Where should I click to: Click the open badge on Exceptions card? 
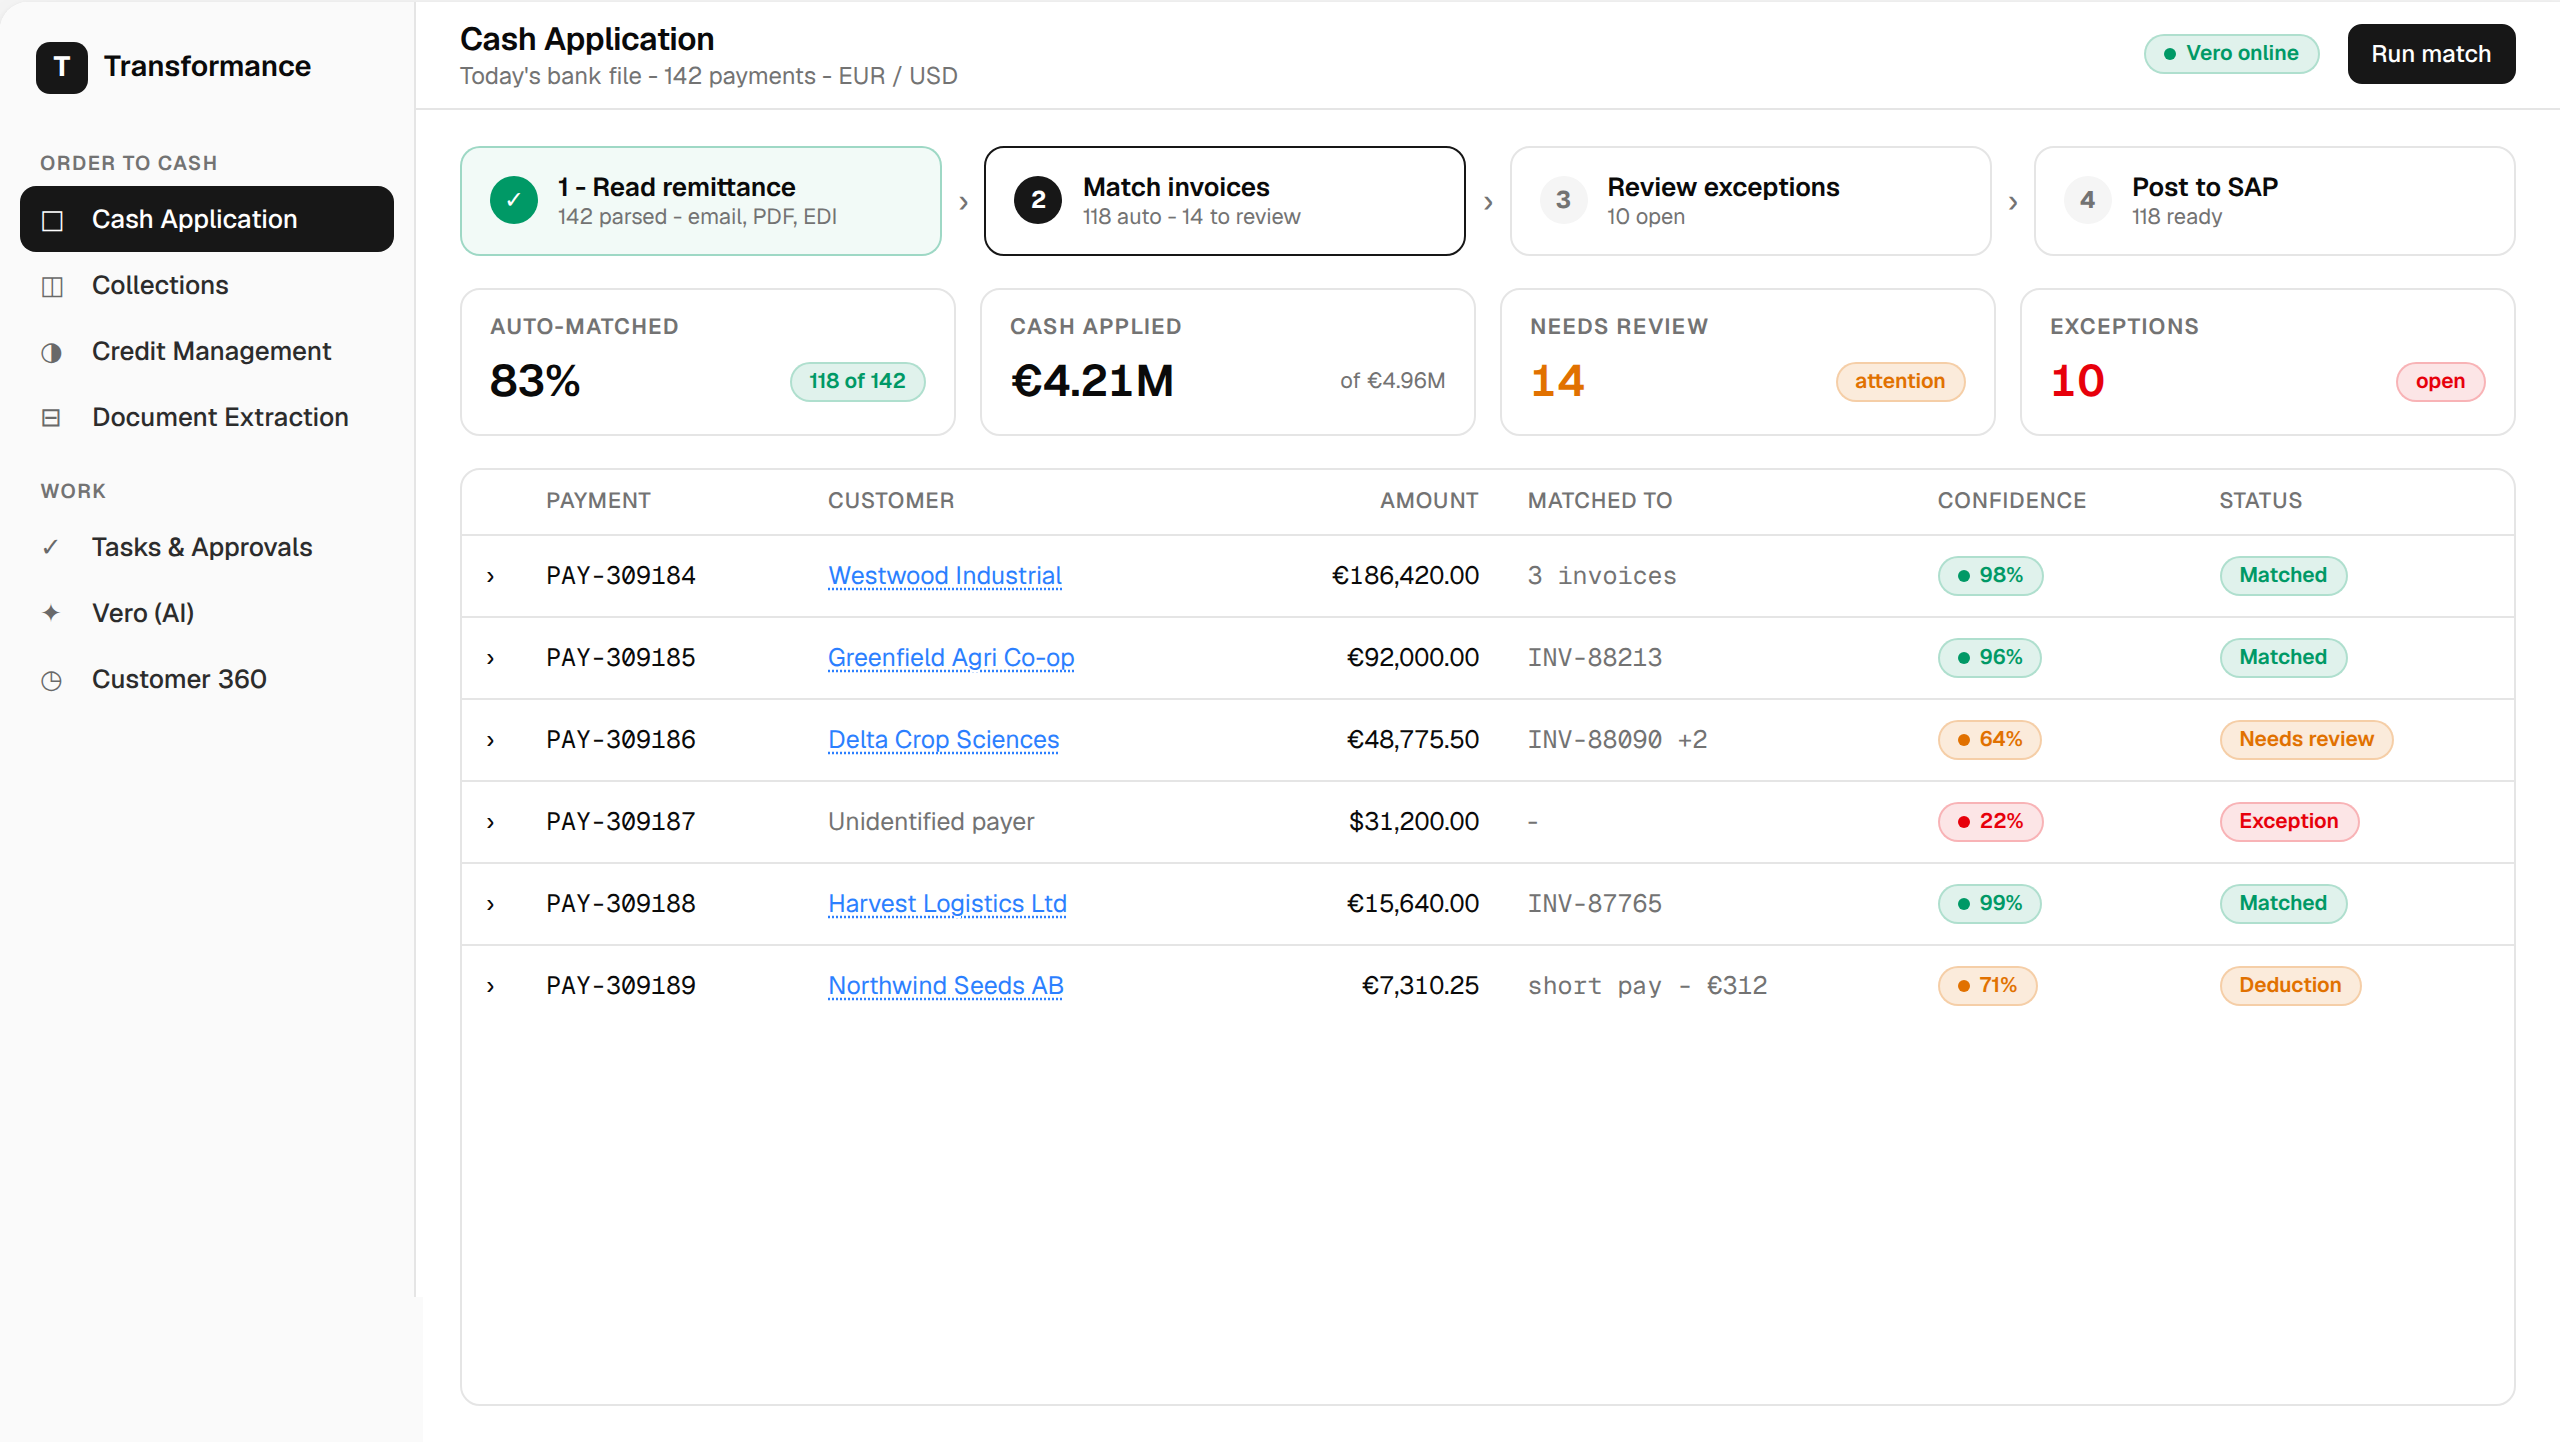click(x=2440, y=381)
